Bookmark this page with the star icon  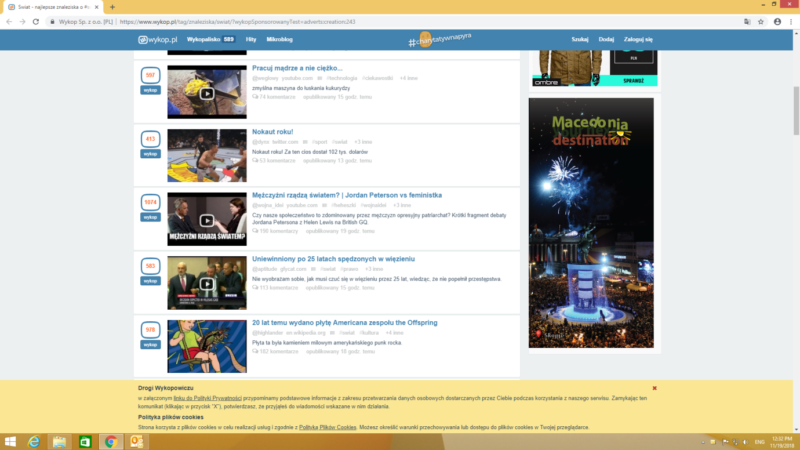(761, 21)
